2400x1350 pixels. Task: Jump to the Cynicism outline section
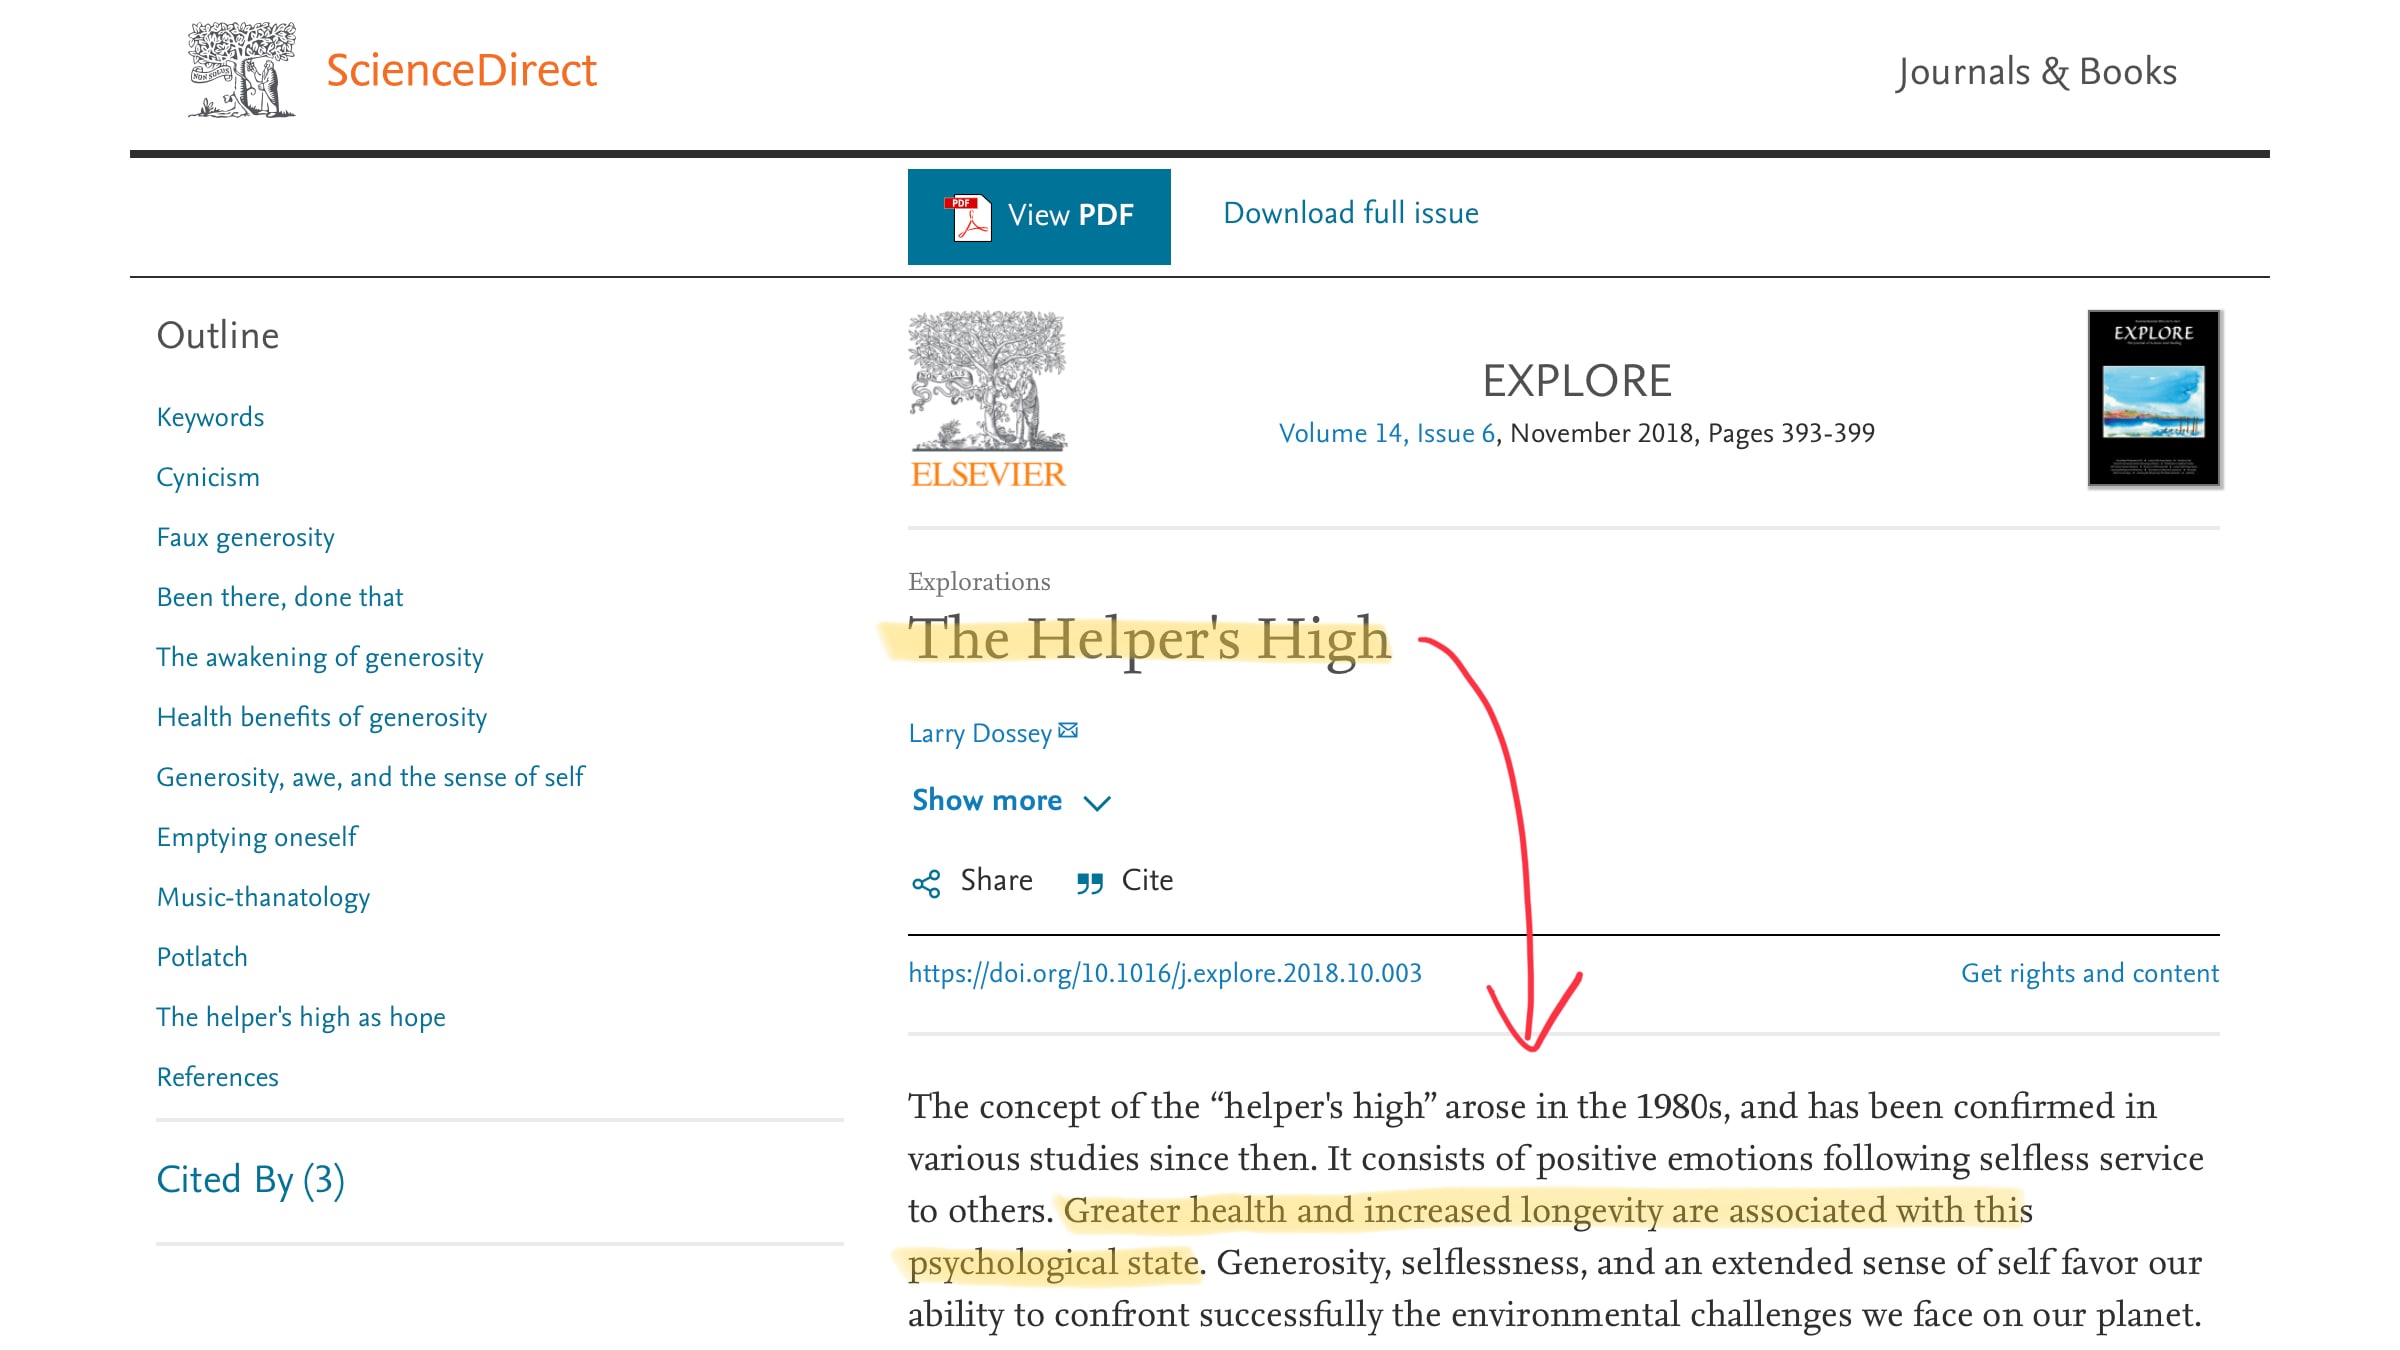(x=208, y=477)
